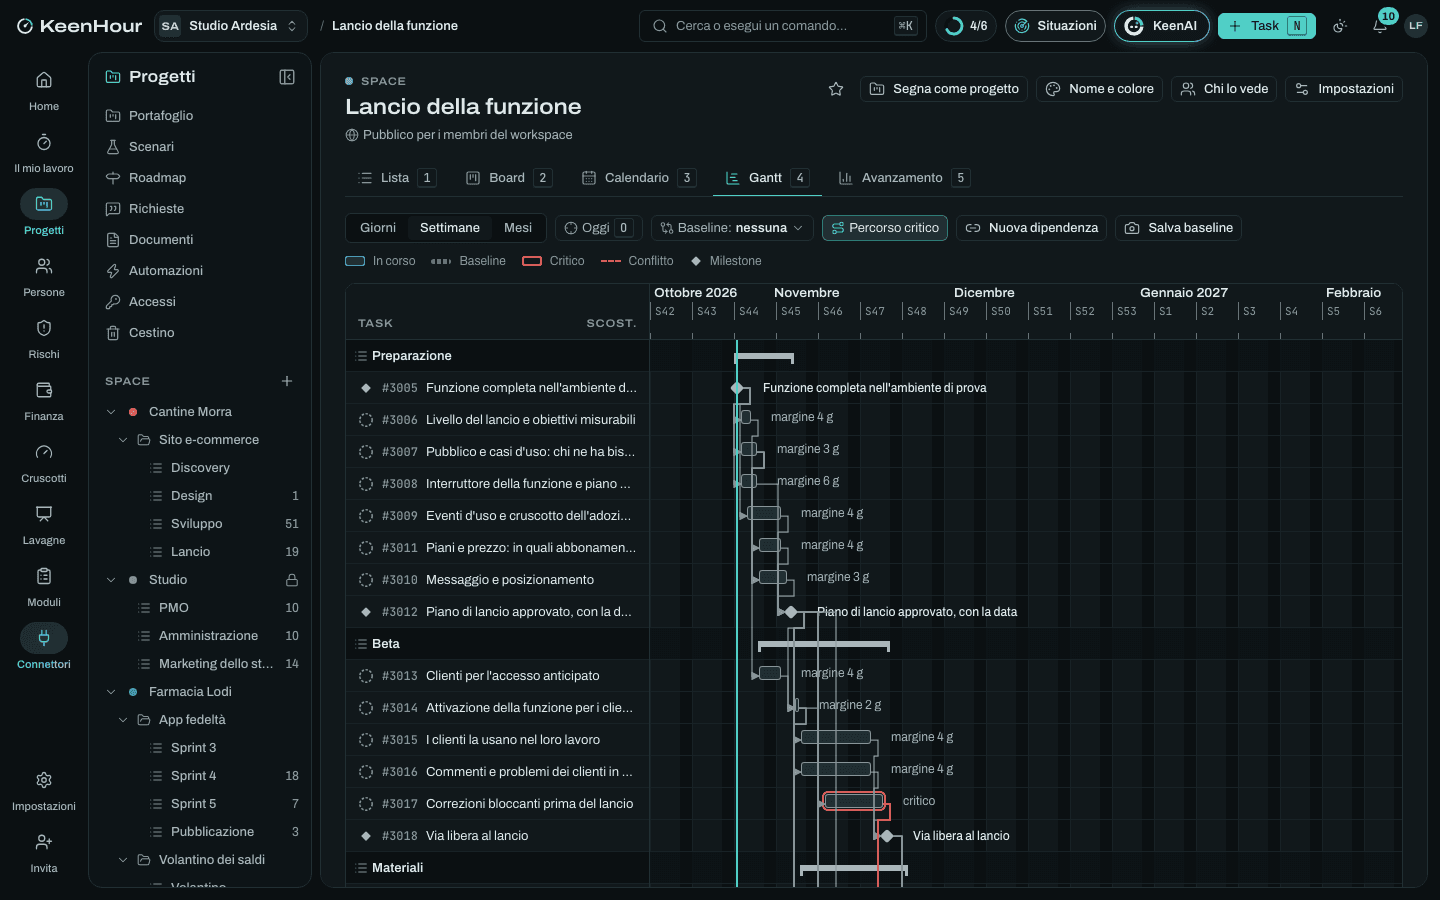Click the Nuova dipendenza button

click(1032, 228)
